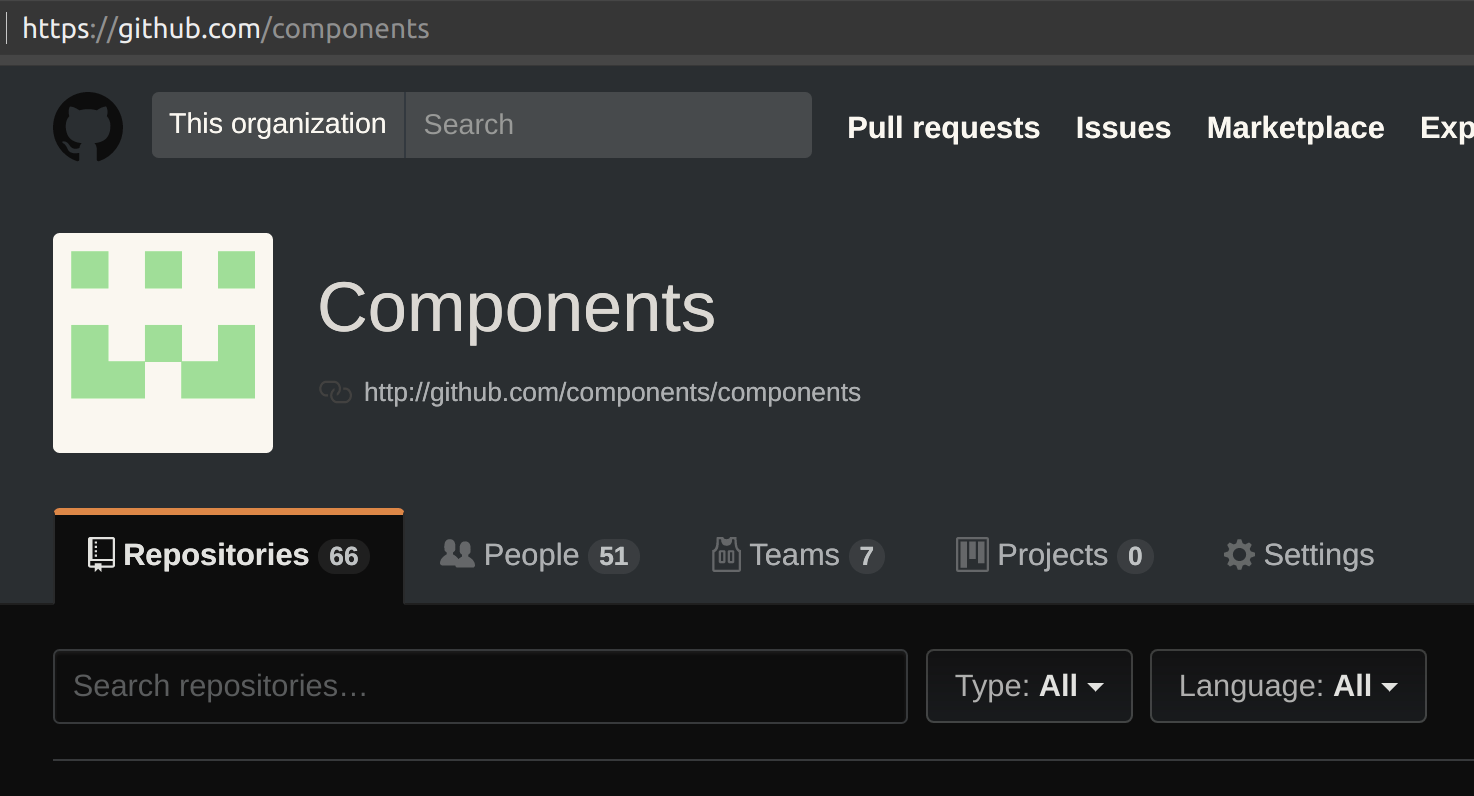Expand the Language: All dropdown
This screenshot has width=1474, height=796.
[x=1288, y=686]
